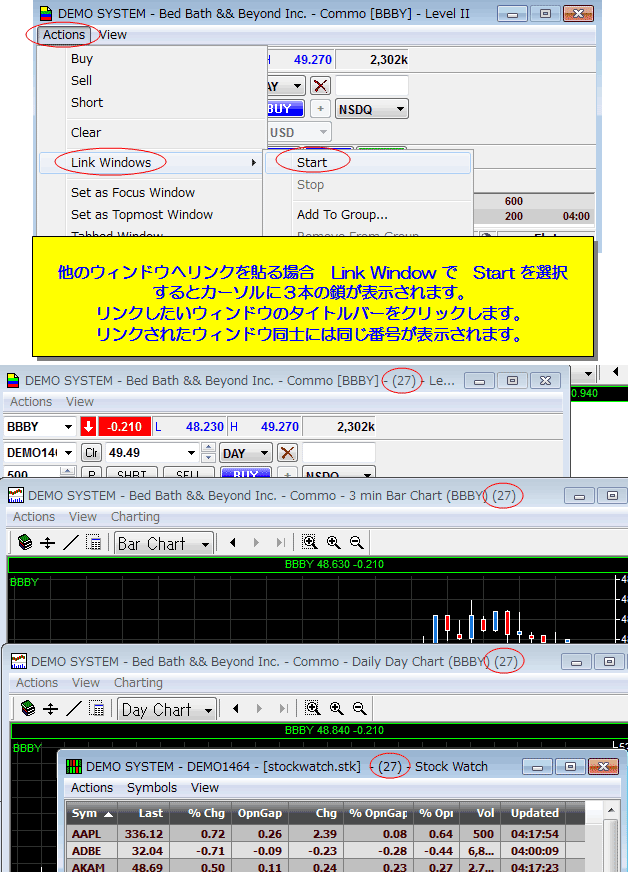628x872 pixels.
Task: Activate zoom-to-box tool in Bar Chart window
Action: [x=309, y=542]
